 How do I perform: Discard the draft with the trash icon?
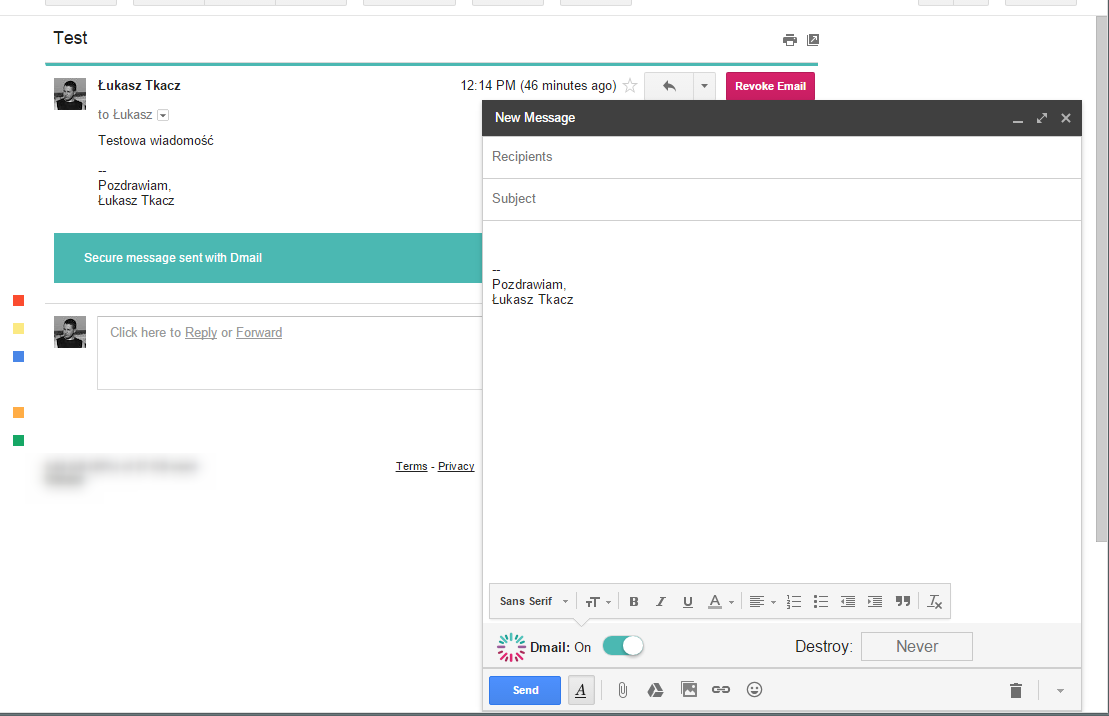(x=1016, y=691)
